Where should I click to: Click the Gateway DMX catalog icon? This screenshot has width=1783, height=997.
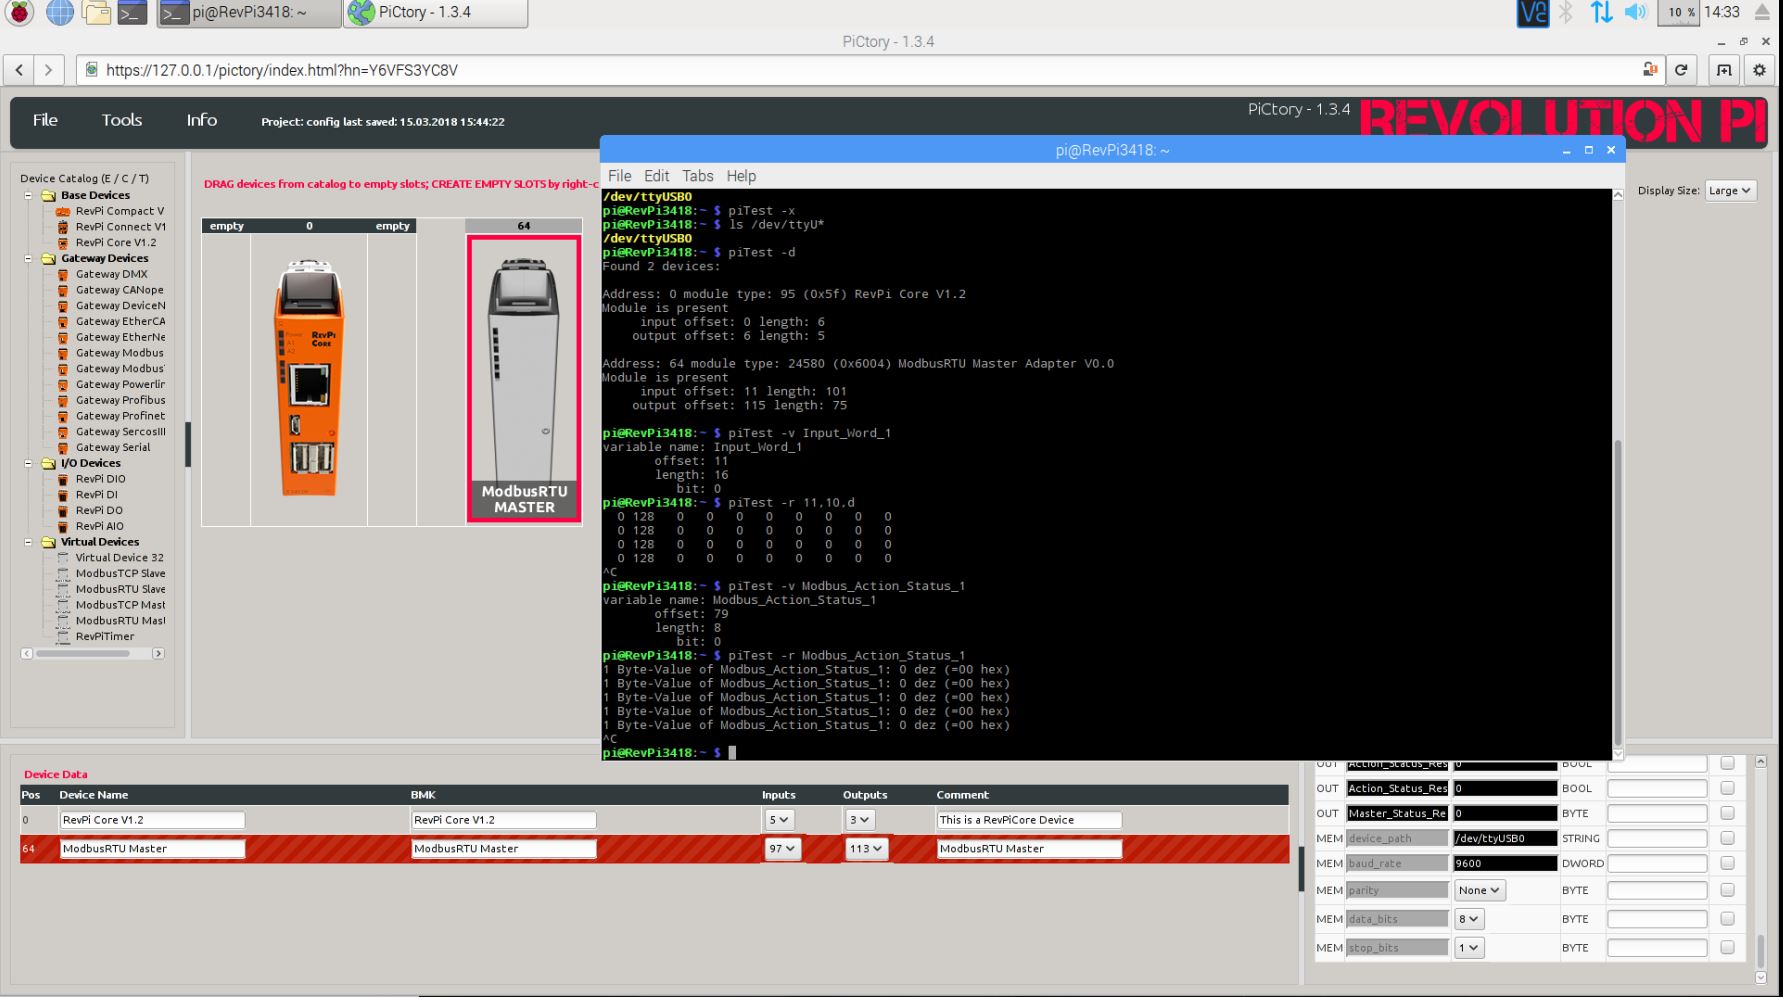tap(63, 274)
